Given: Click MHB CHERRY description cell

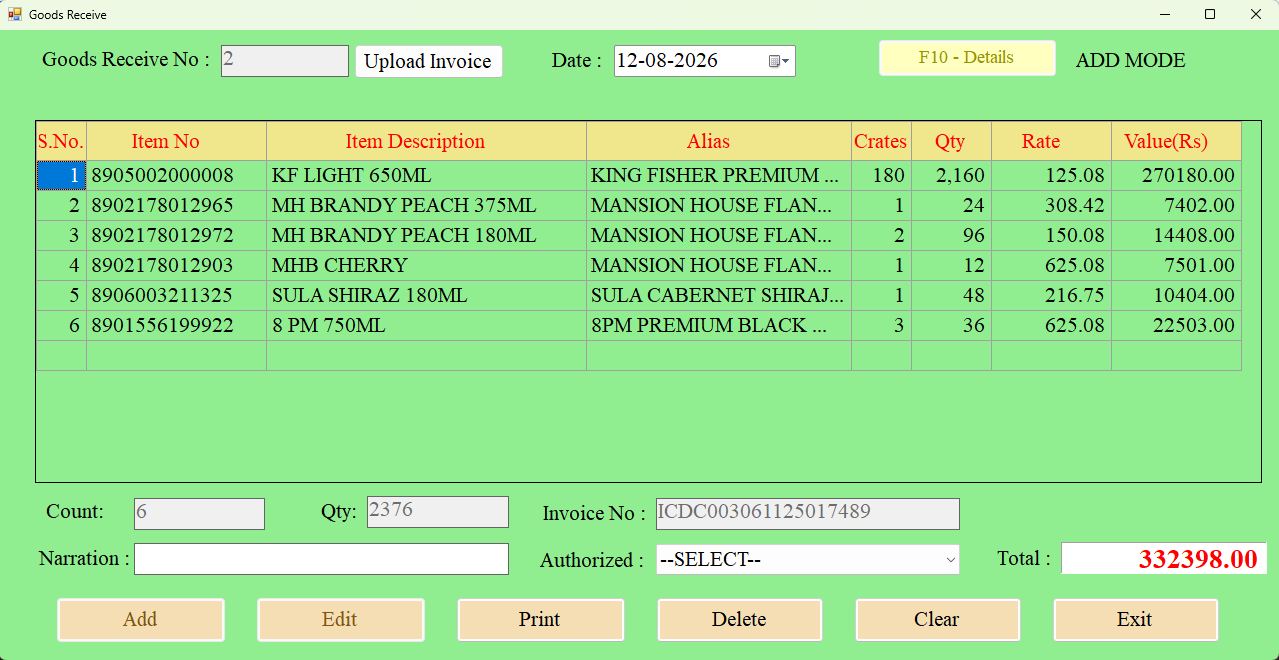Looking at the screenshot, I should (426, 266).
